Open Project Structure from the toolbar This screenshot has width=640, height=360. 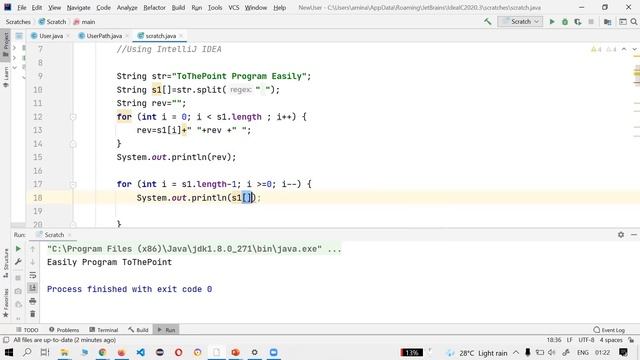pyautogui.click(x=607, y=22)
